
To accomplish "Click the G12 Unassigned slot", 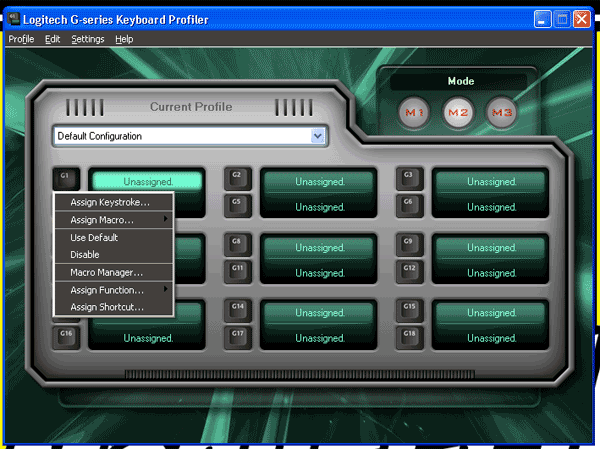I will pos(491,273).
